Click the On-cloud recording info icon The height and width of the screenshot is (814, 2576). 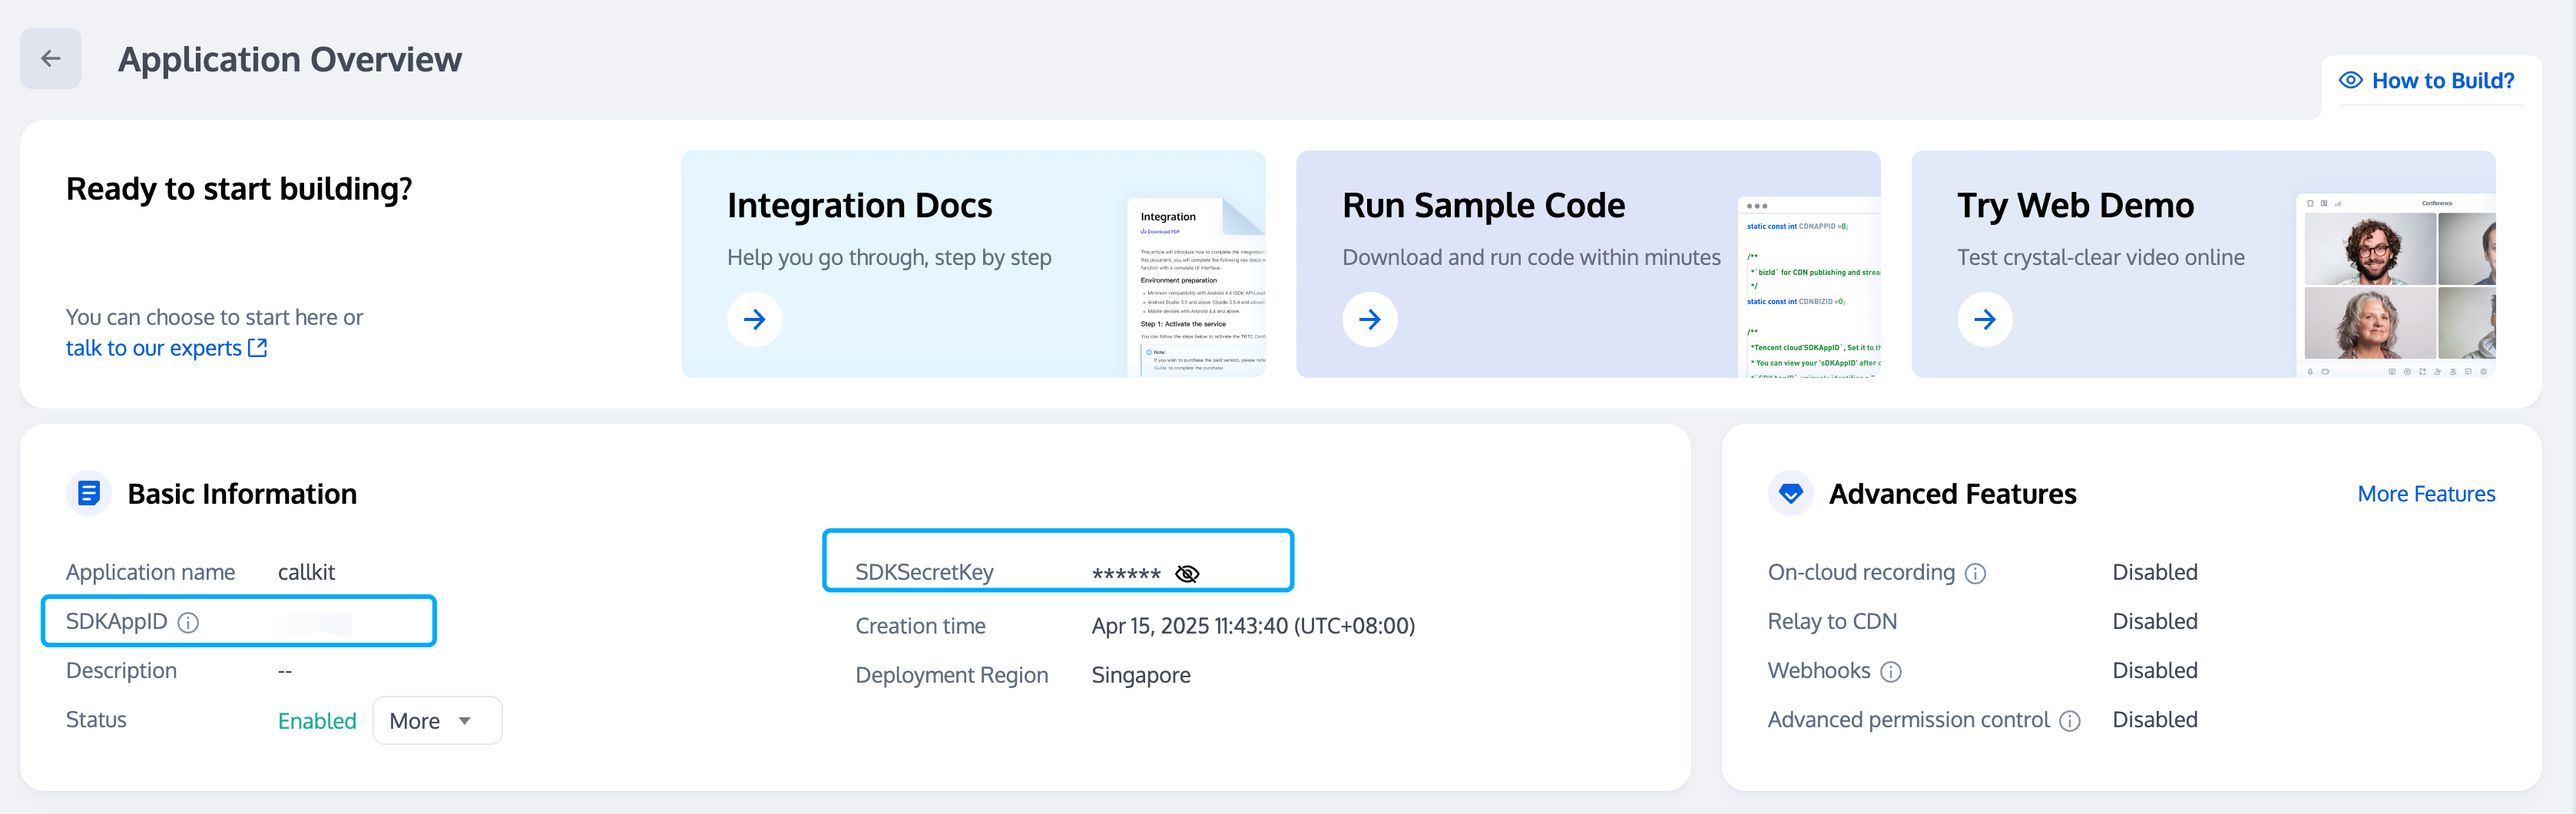tap(1975, 574)
